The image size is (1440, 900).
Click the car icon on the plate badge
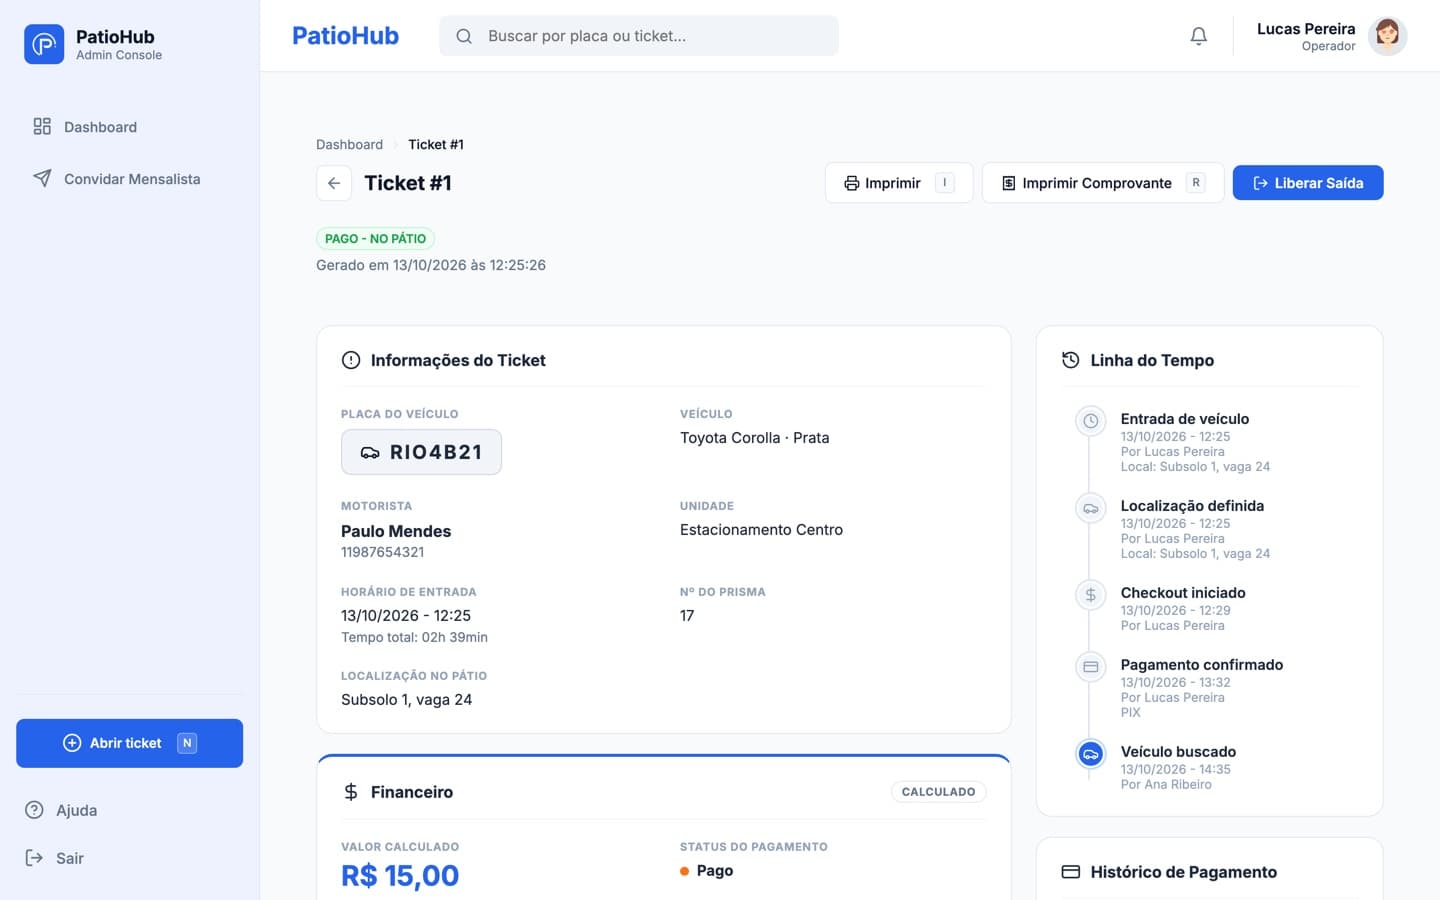(x=370, y=453)
